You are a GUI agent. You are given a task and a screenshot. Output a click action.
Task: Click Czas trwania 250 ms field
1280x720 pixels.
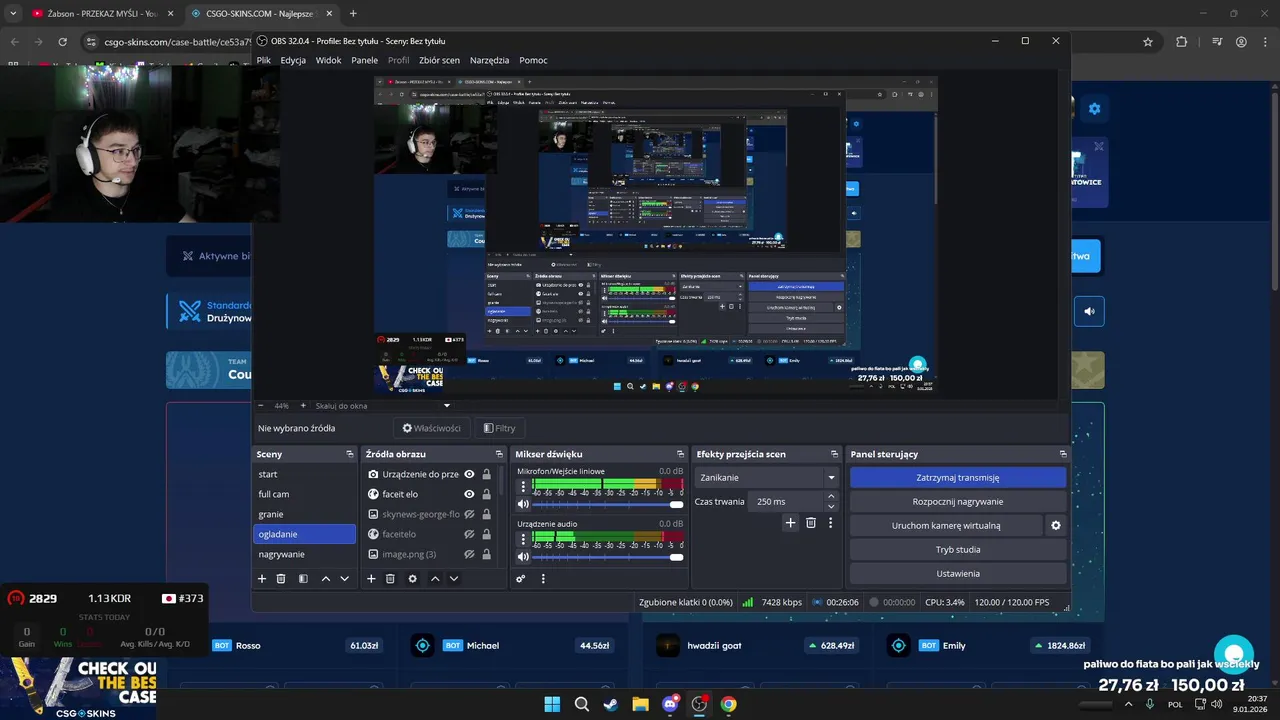pyautogui.click(x=785, y=501)
